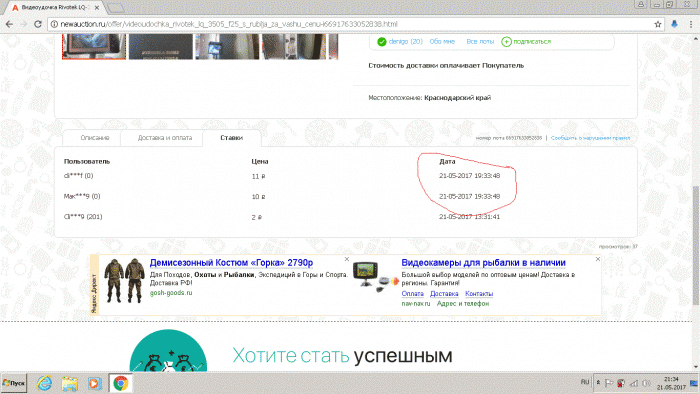
Task: Open Chrome menu with three dots
Action: click(x=691, y=24)
